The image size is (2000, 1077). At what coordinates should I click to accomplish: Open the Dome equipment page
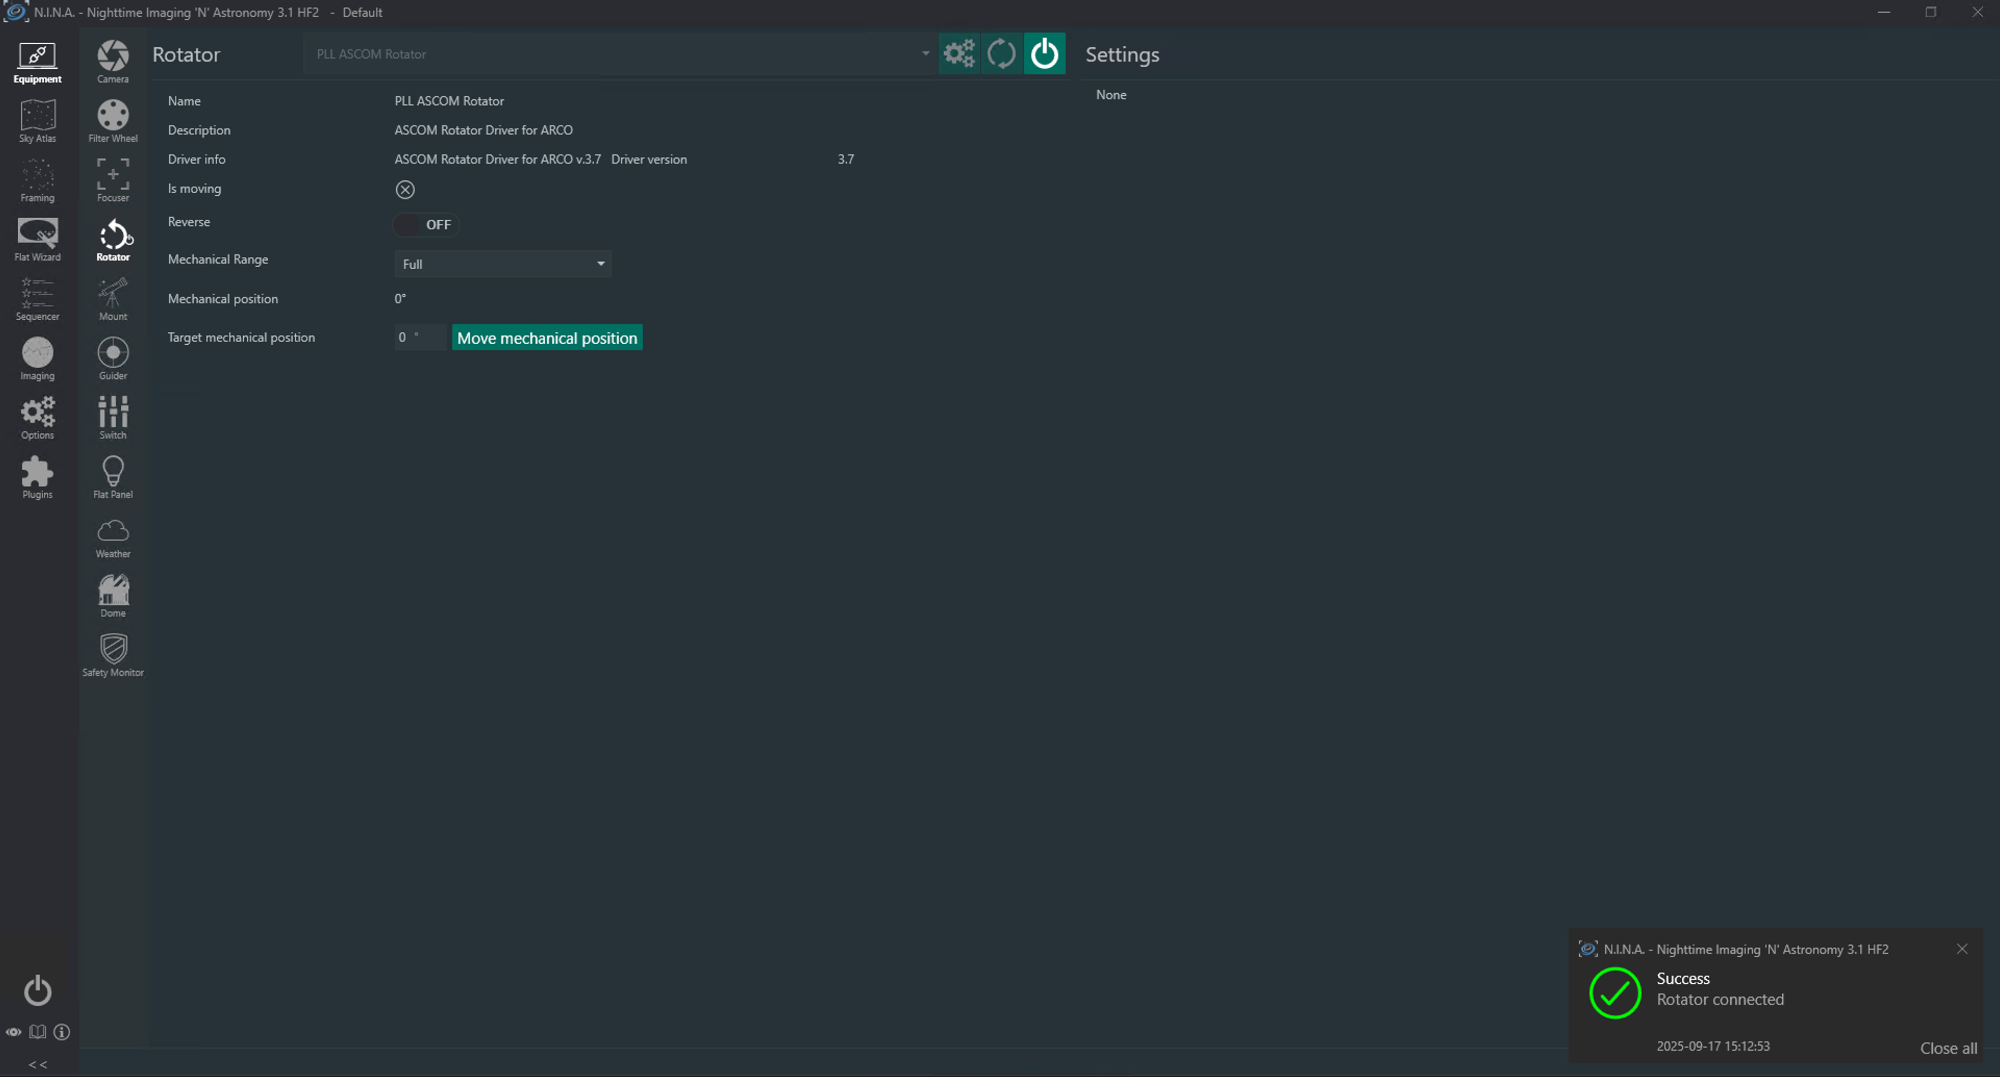(x=113, y=596)
